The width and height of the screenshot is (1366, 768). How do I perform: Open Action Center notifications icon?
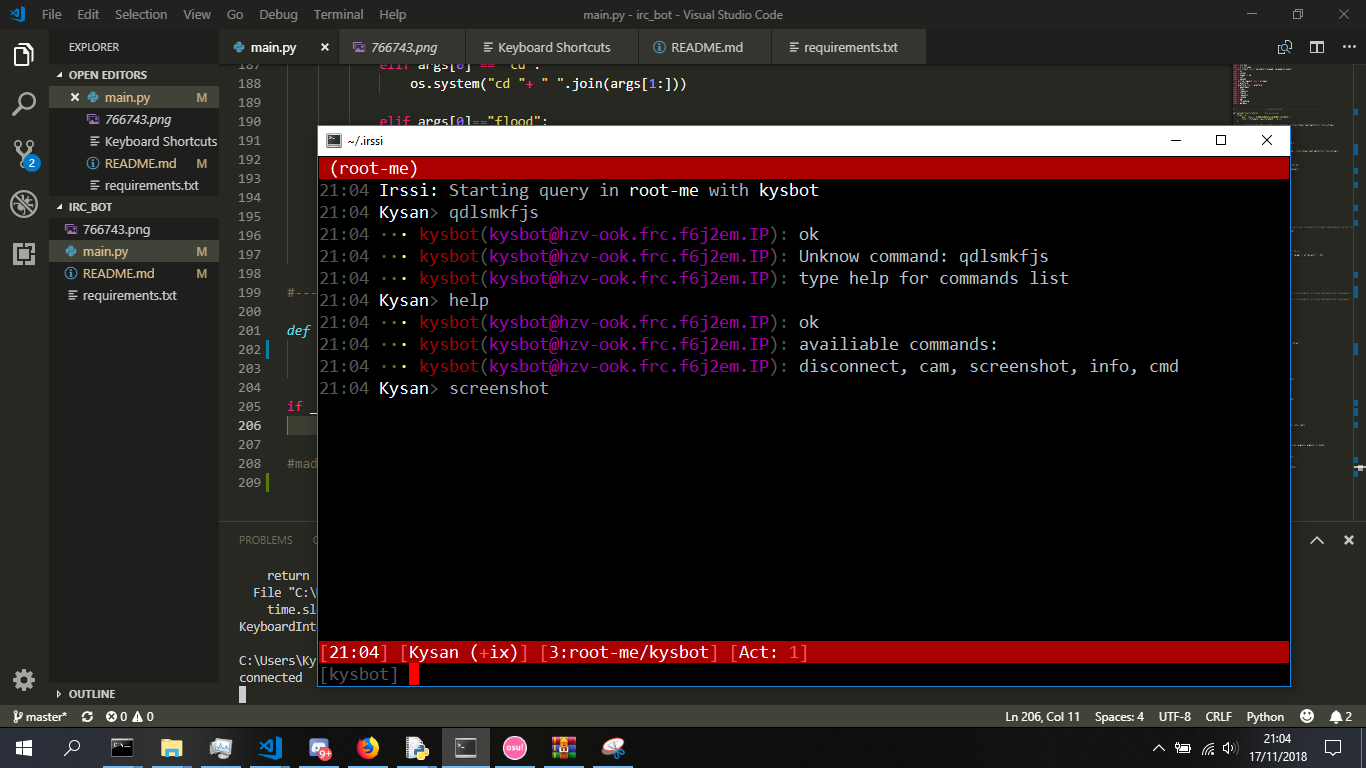coord(1332,747)
